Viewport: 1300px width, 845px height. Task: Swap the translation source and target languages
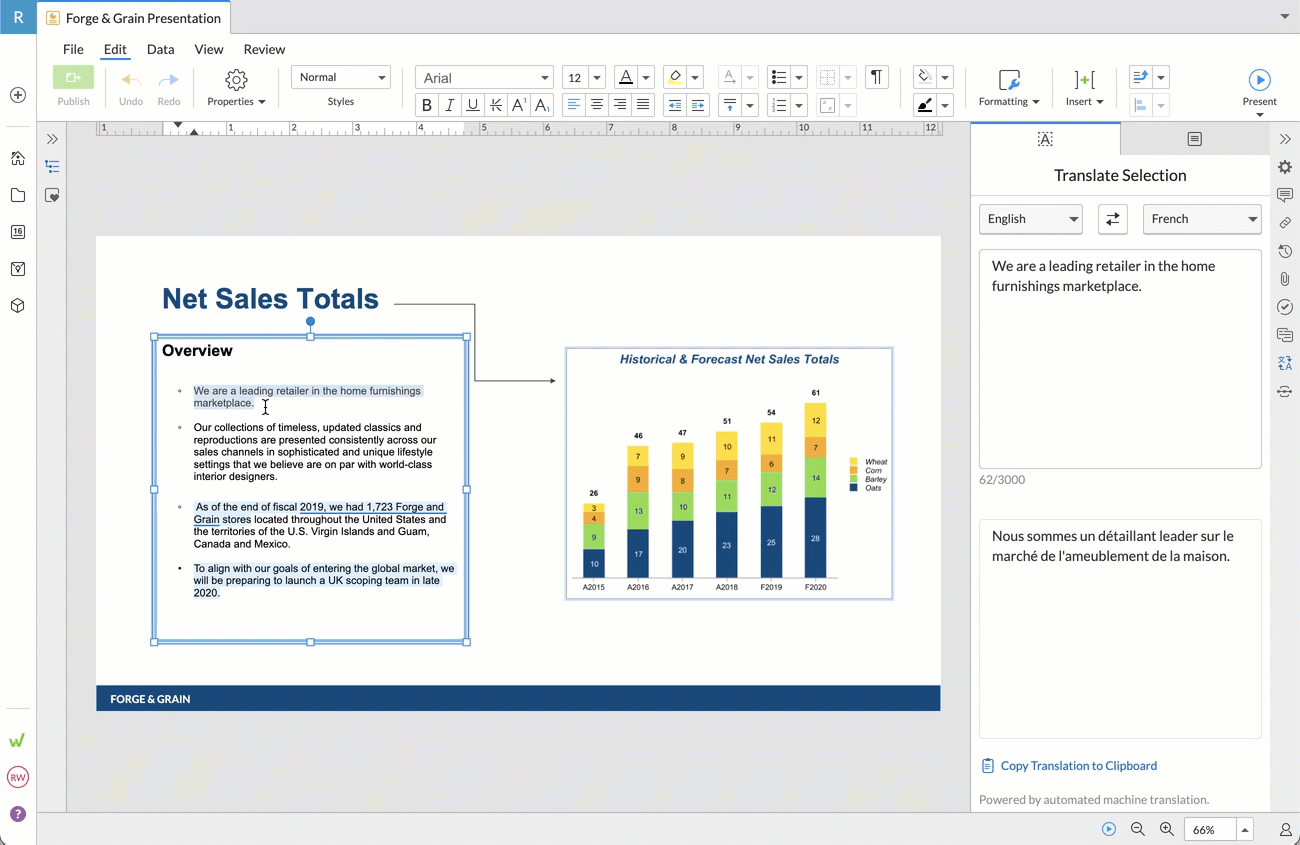[x=1113, y=219]
